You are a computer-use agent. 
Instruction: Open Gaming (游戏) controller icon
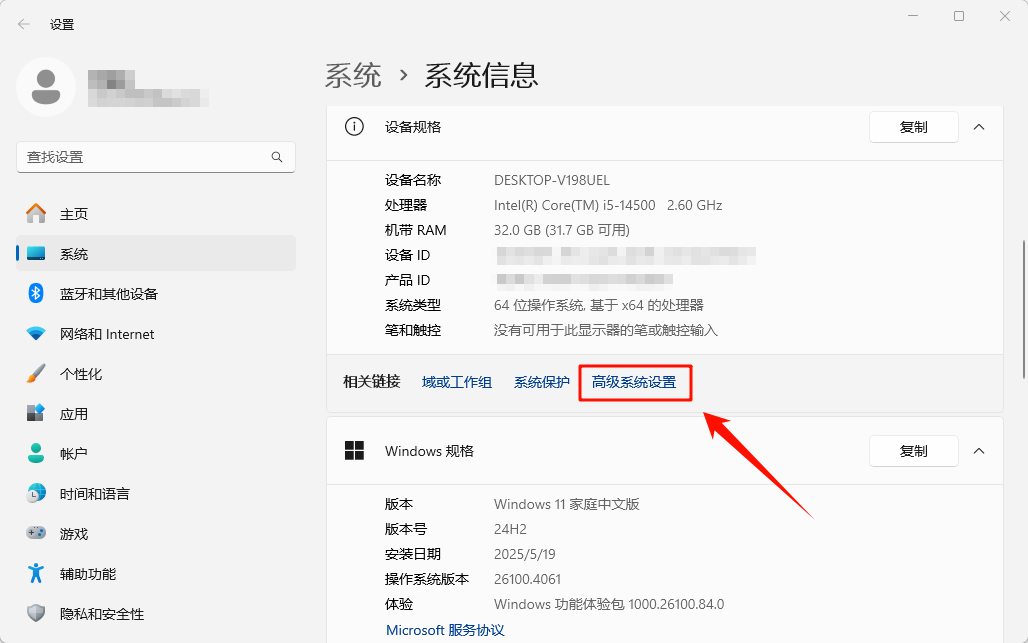[x=36, y=534]
